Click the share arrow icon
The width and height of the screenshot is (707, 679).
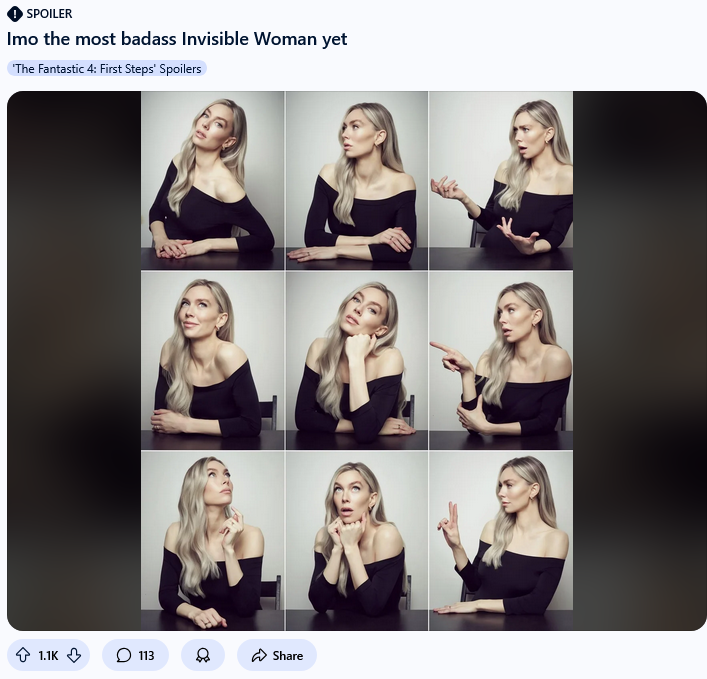tap(259, 655)
